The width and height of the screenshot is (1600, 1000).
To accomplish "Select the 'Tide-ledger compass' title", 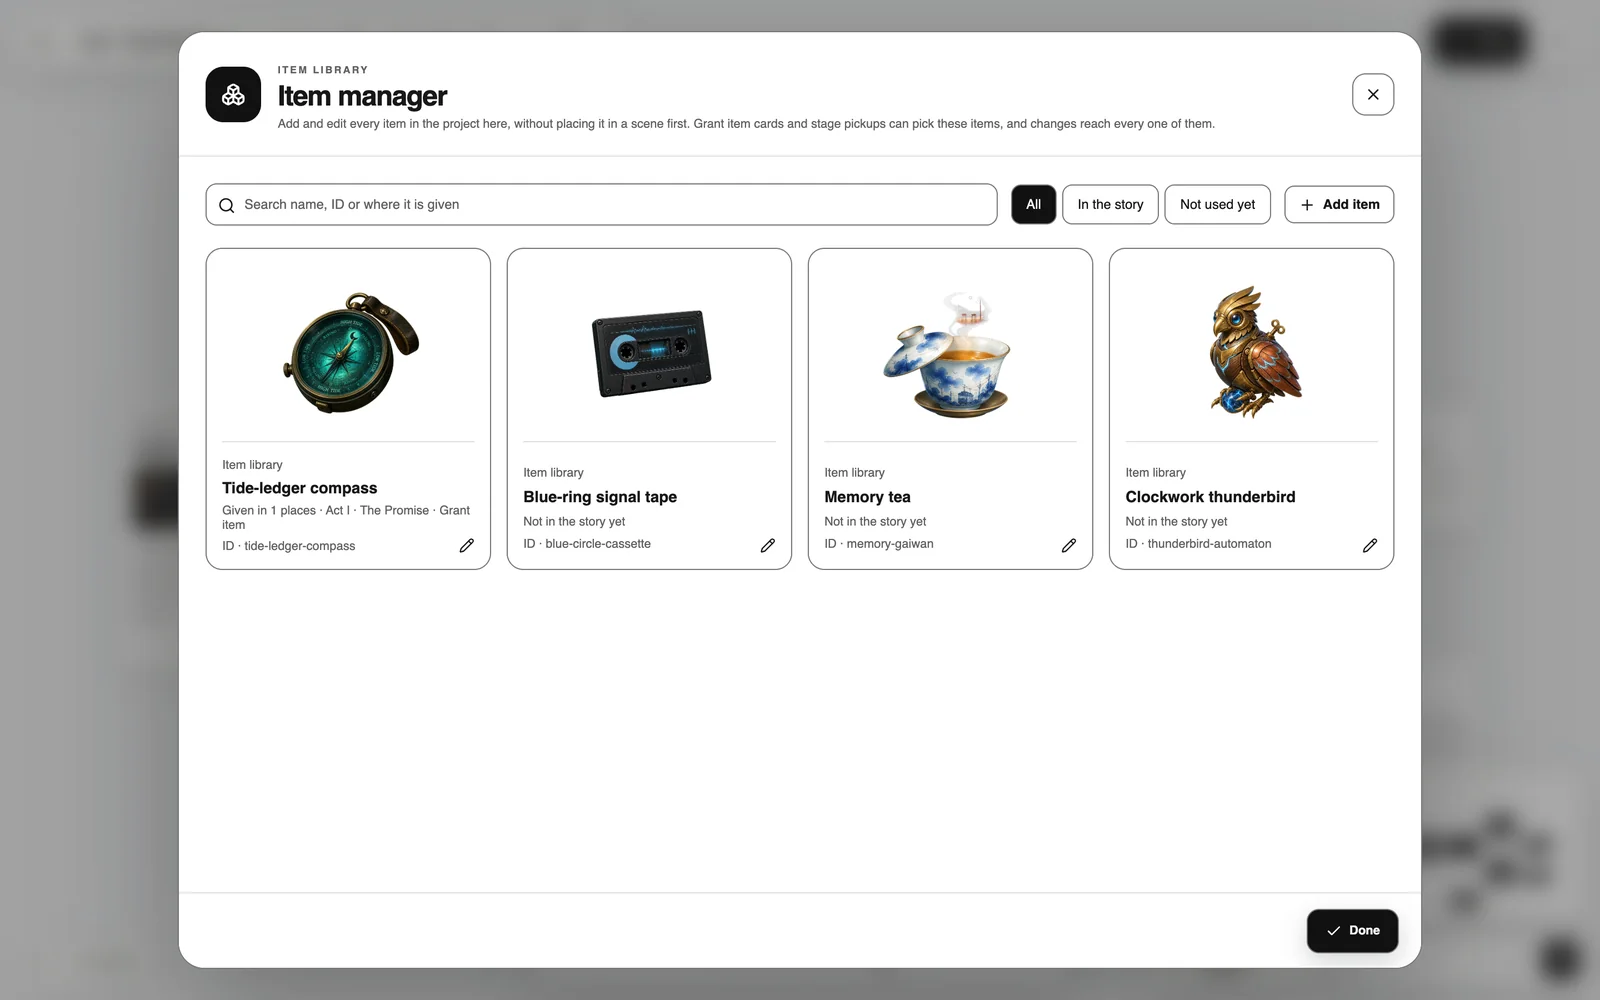I will tap(299, 488).
